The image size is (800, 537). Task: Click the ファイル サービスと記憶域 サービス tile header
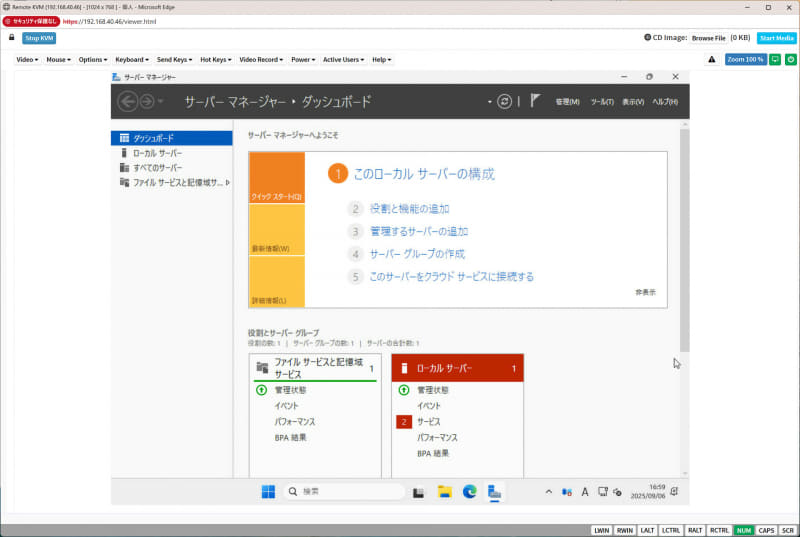tap(315, 368)
